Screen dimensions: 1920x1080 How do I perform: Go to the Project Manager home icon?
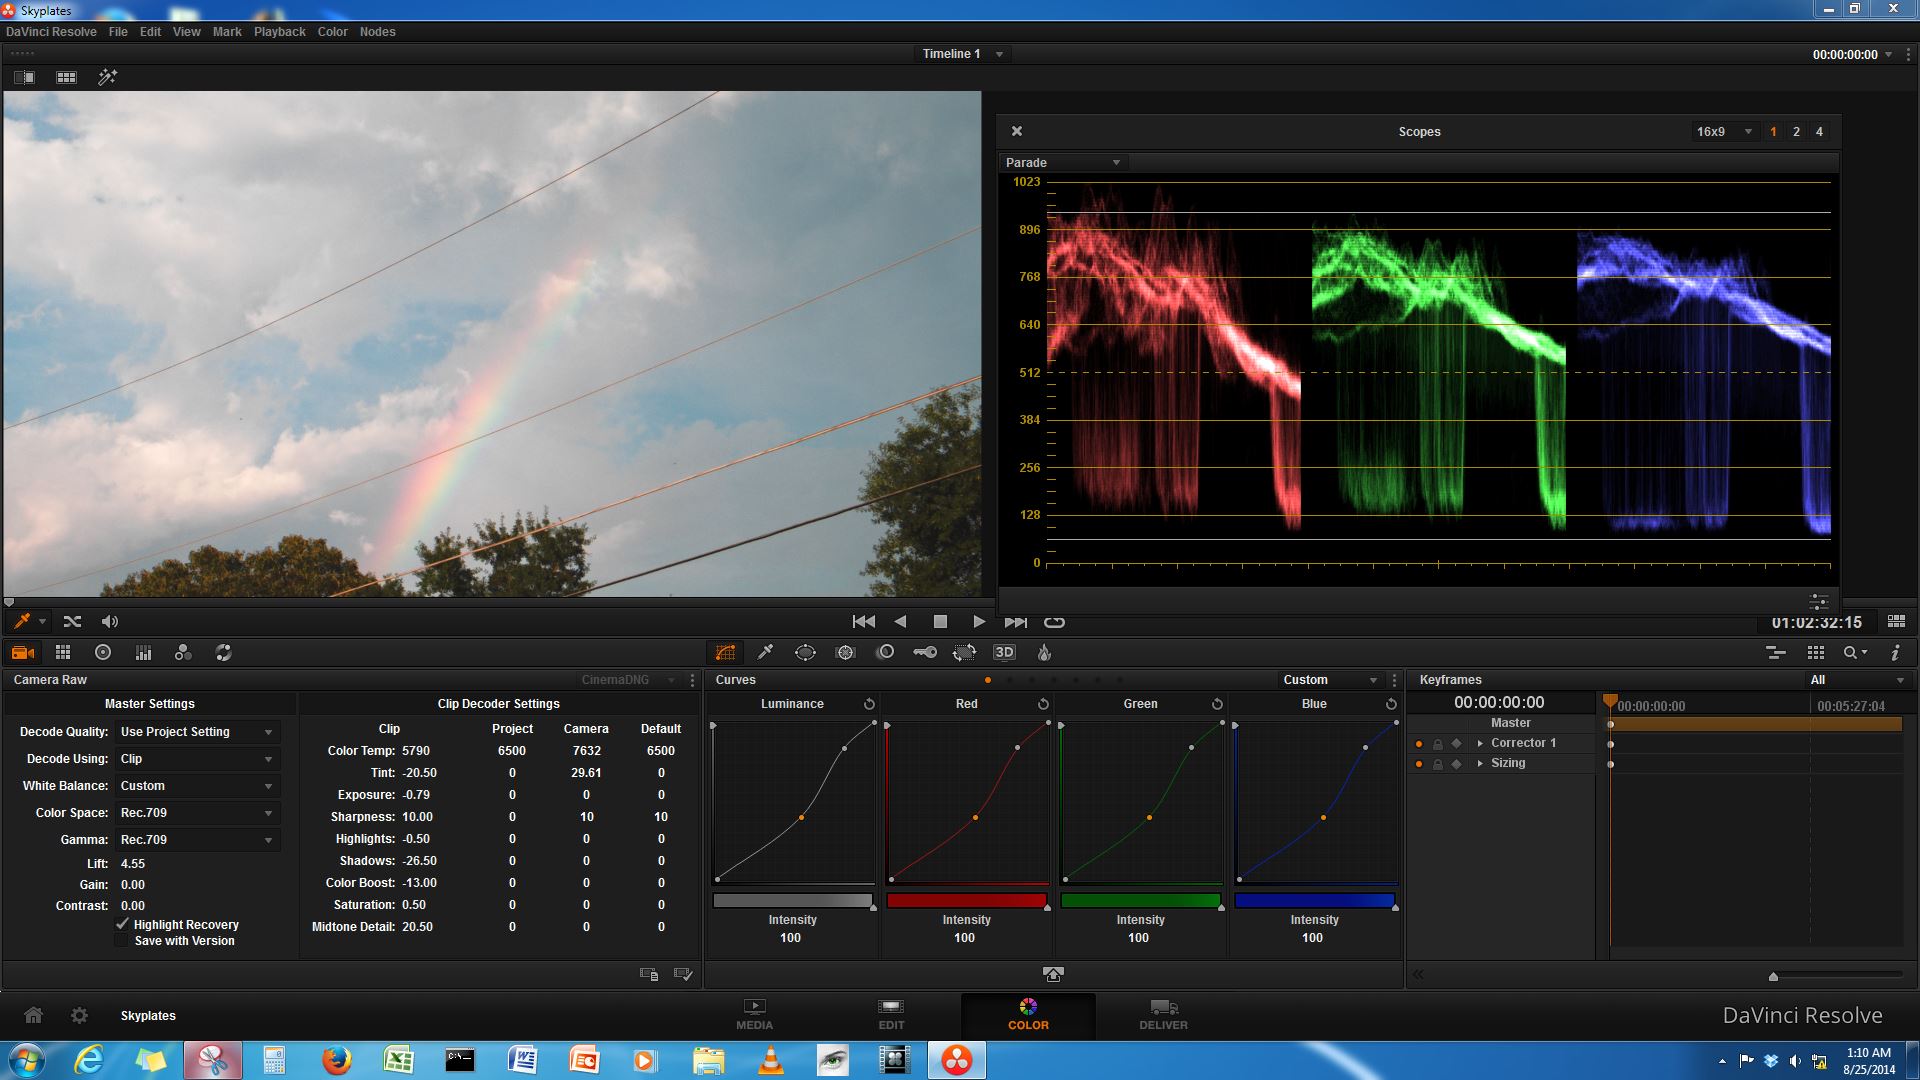click(33, 1015)
